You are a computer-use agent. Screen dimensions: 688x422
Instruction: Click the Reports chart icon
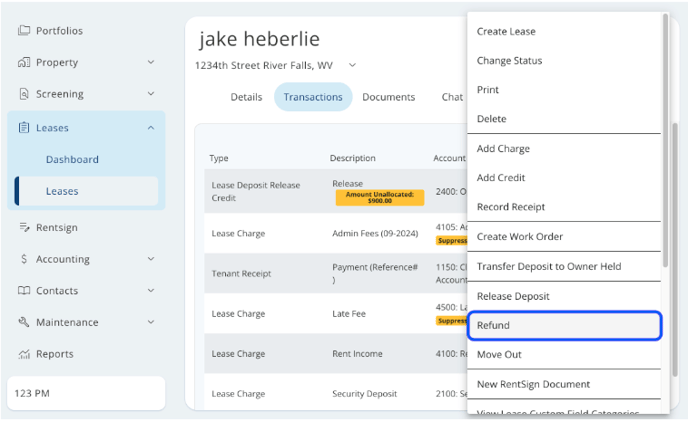[x=24, y=354]
